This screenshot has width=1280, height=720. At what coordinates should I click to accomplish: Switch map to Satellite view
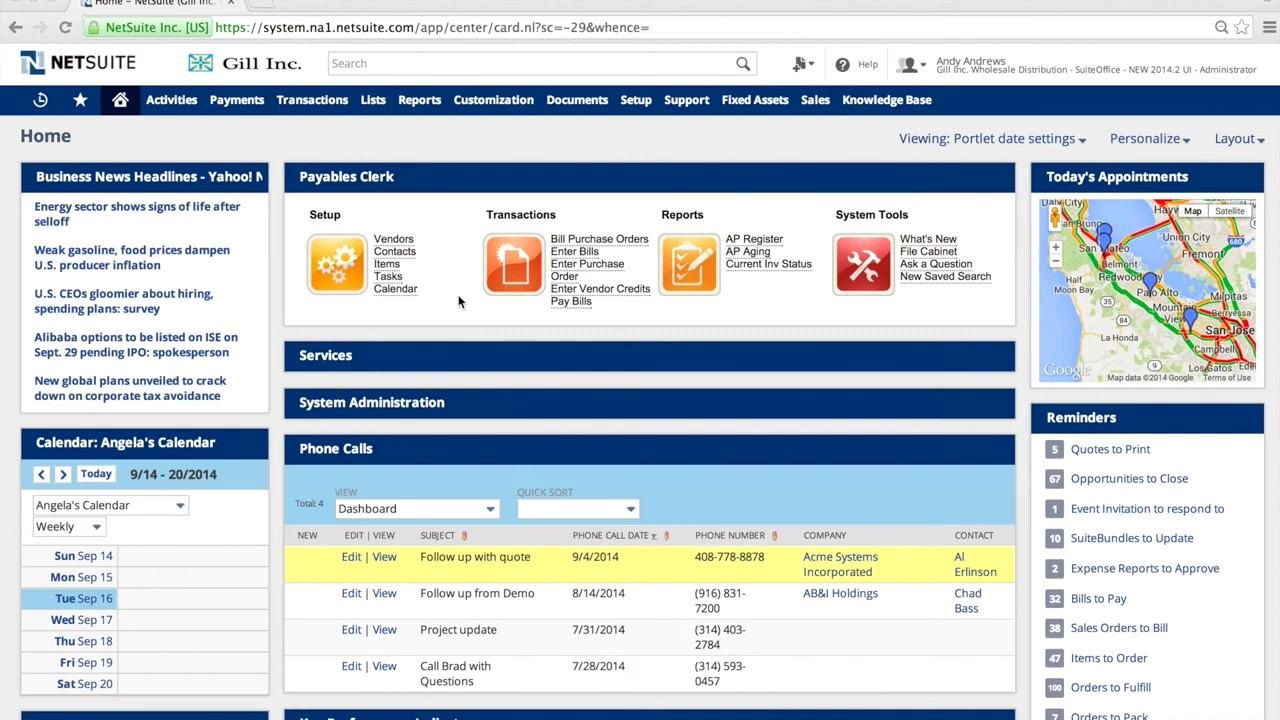coord(1230,211)
